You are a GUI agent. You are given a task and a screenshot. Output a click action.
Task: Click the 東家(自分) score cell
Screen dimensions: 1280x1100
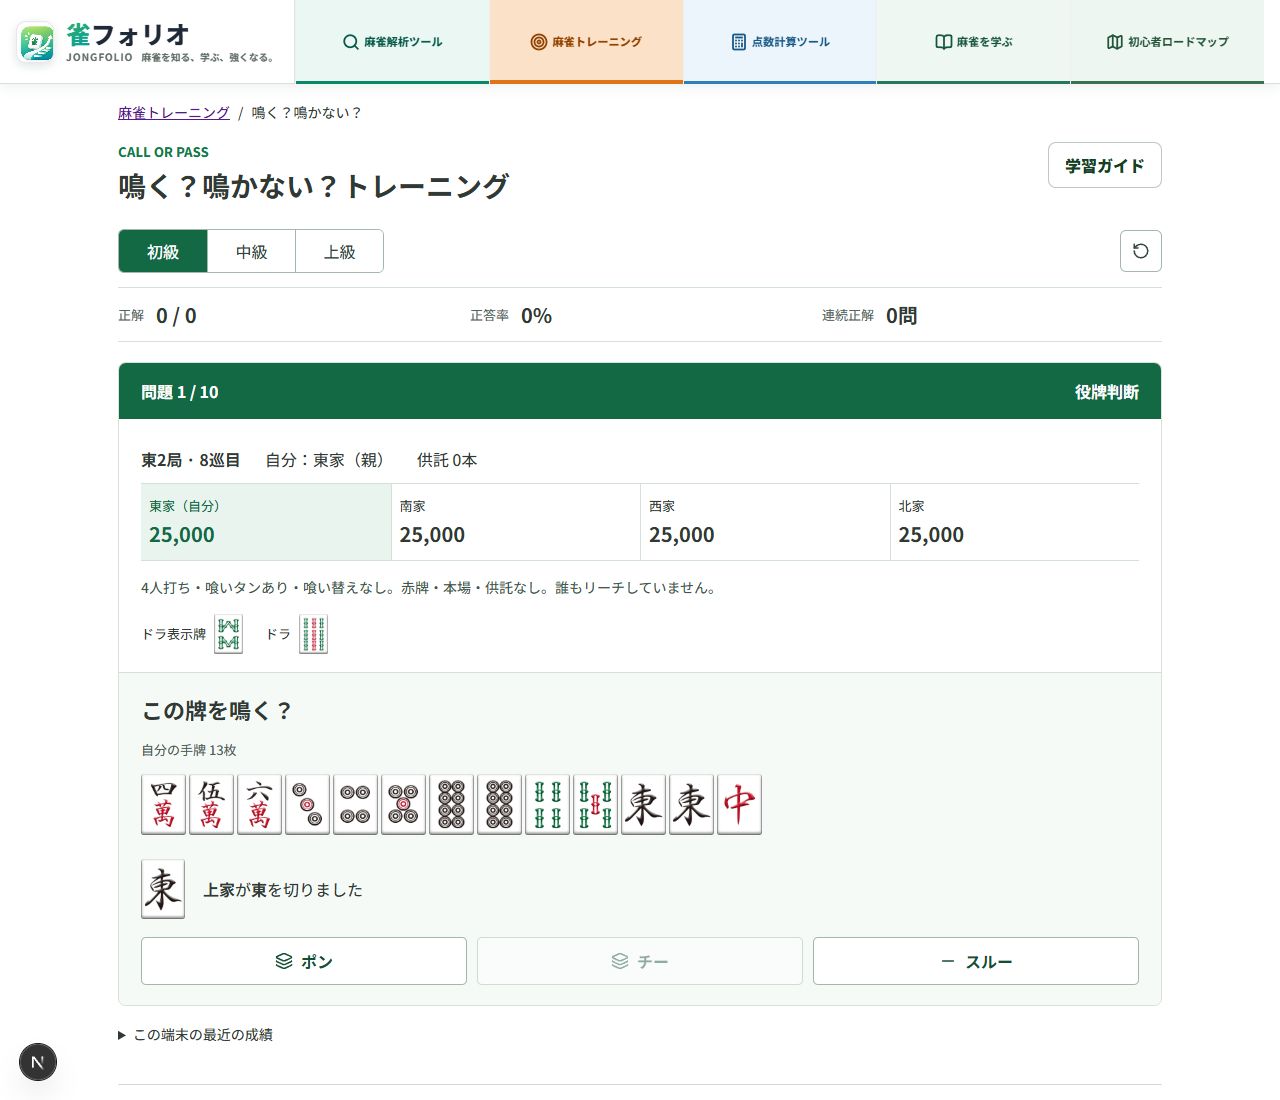[266, 522]
